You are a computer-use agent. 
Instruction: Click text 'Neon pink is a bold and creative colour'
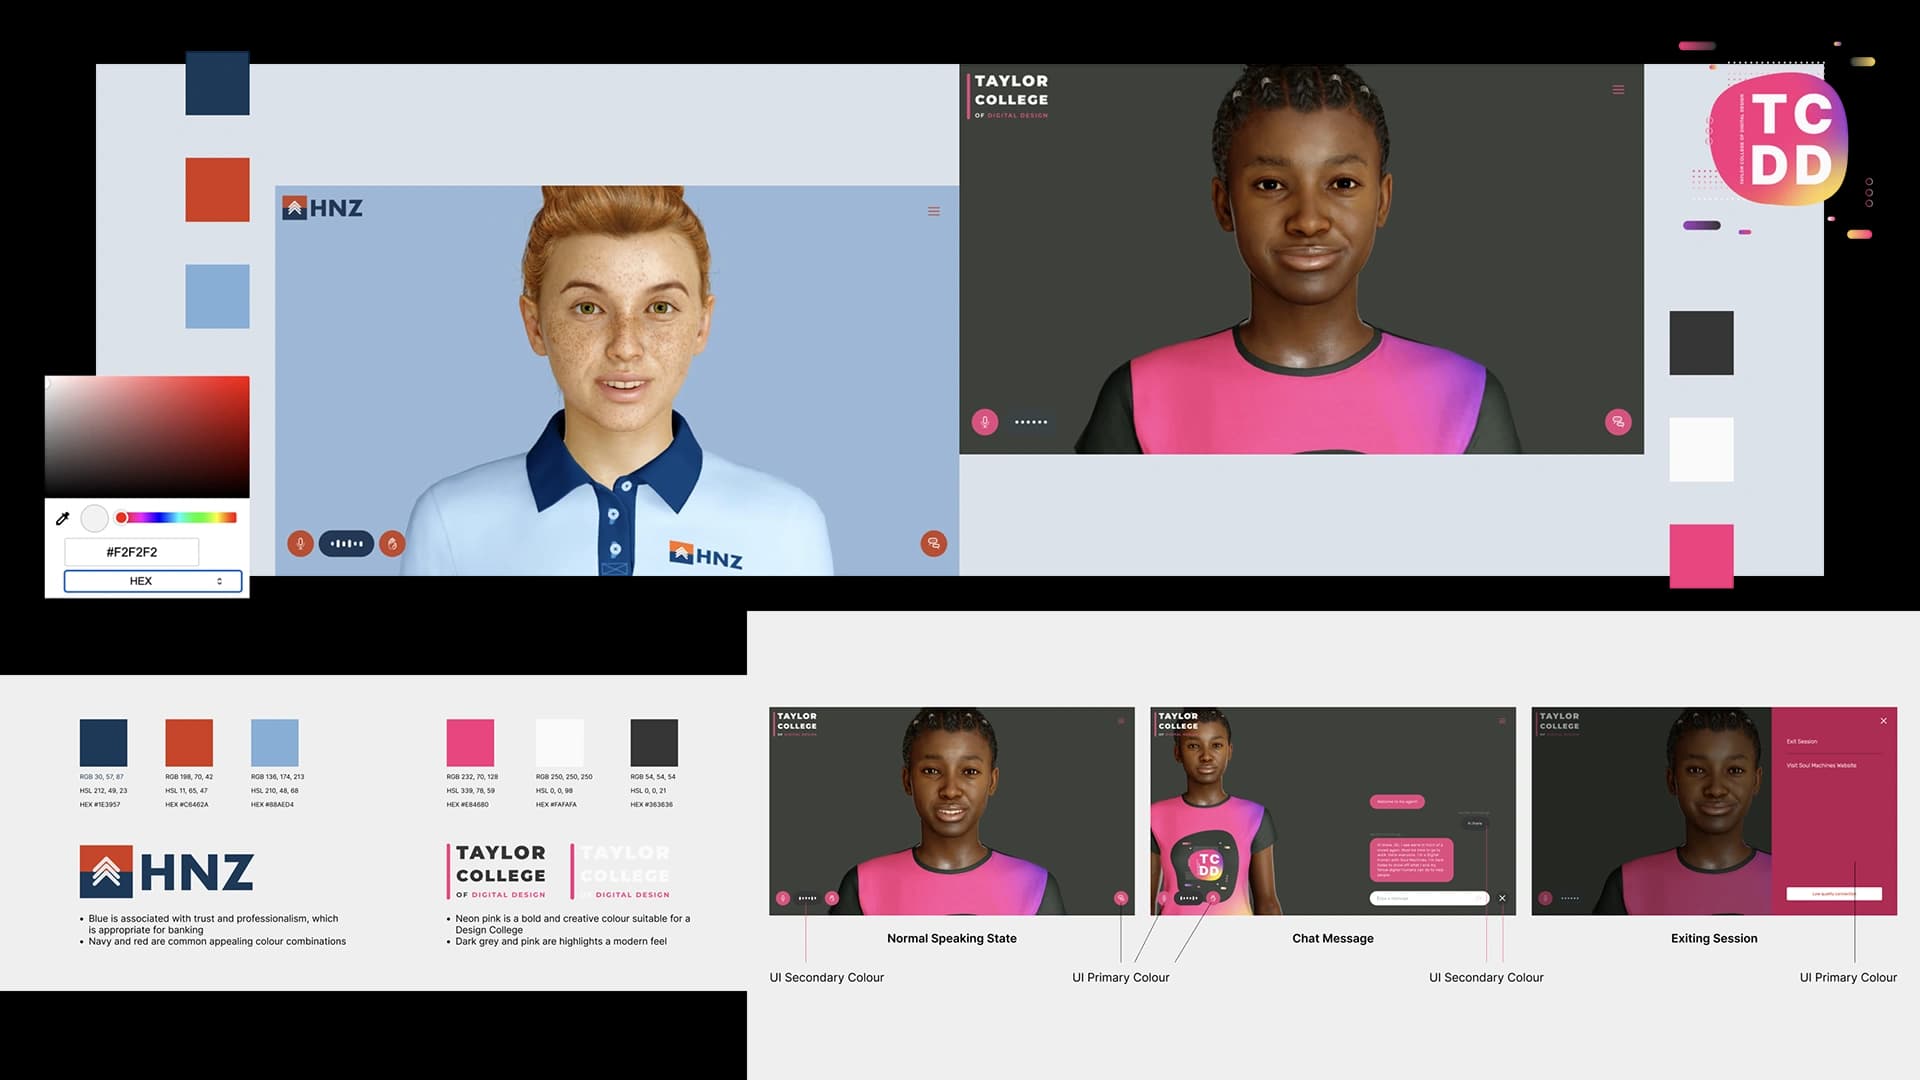(541, 919)
